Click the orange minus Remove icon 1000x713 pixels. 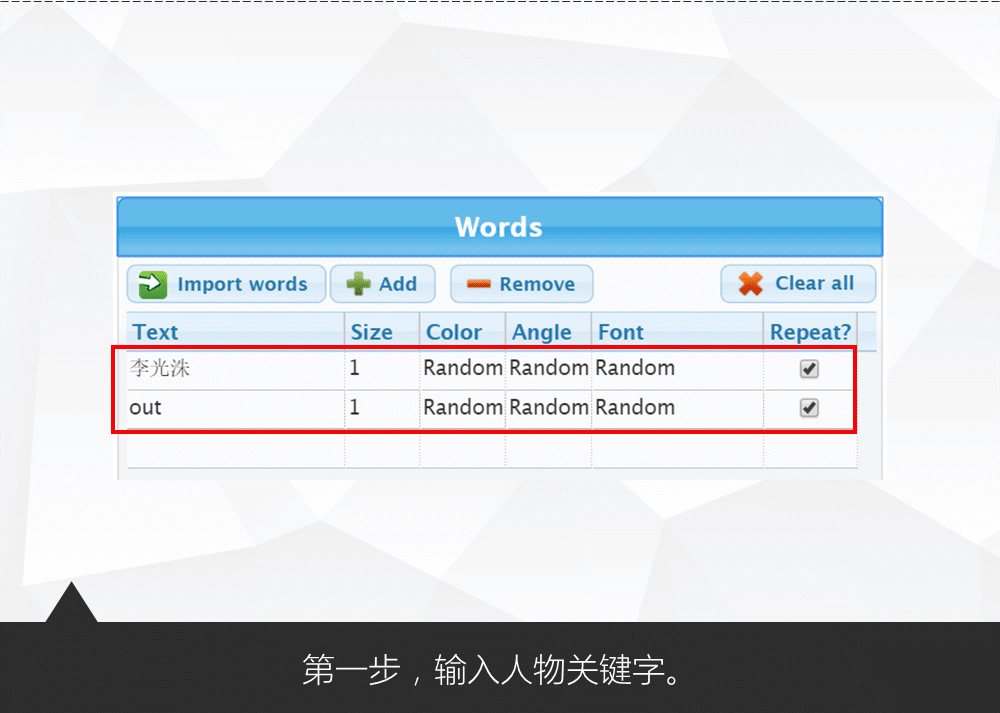coord(480,284)
